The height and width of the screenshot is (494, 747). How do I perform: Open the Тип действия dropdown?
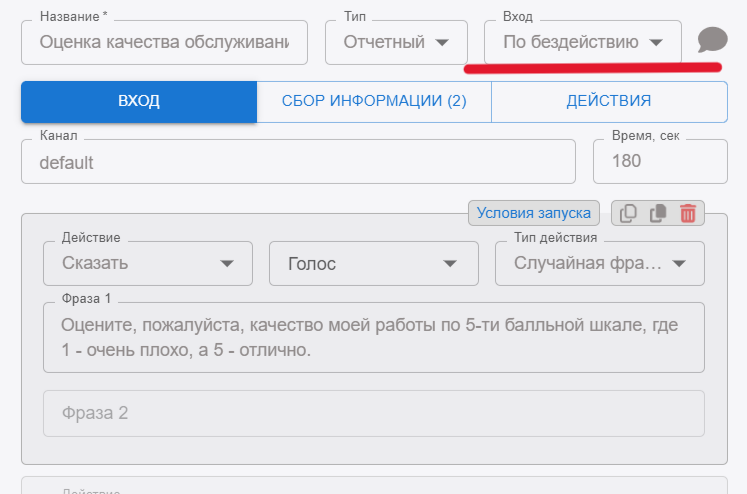coord(599,264)
